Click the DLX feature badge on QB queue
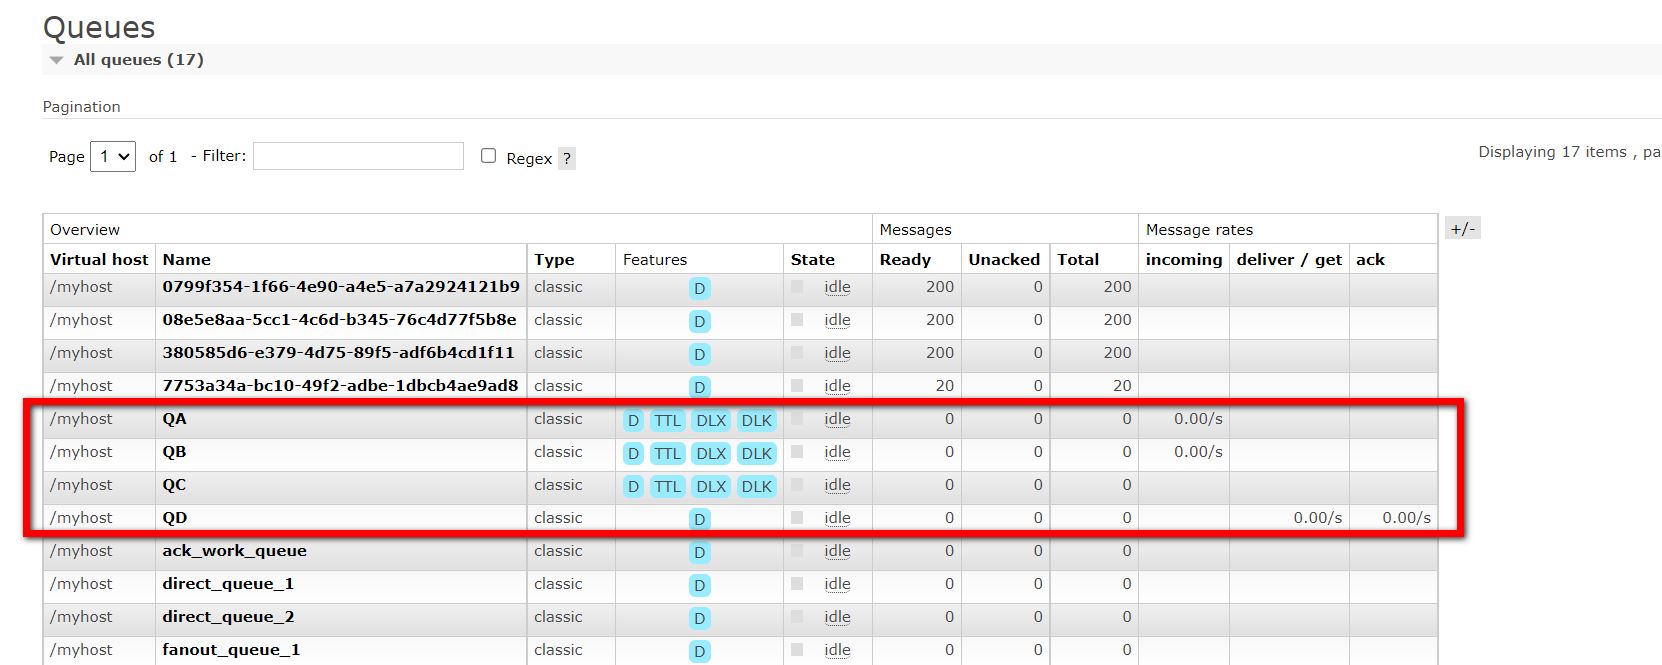Screen dimensions: 1662x665 tap(711, 454)
